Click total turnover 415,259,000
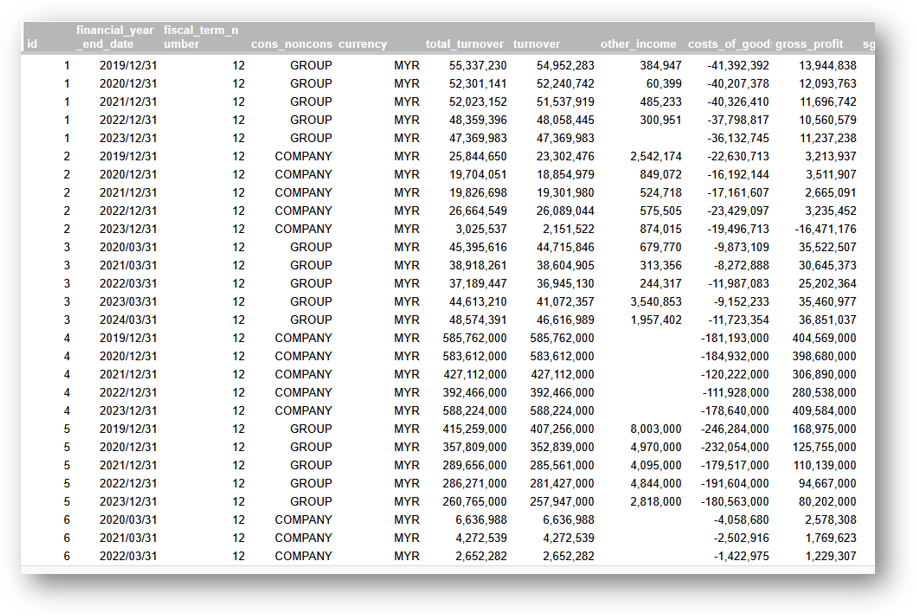 (474, 428)
